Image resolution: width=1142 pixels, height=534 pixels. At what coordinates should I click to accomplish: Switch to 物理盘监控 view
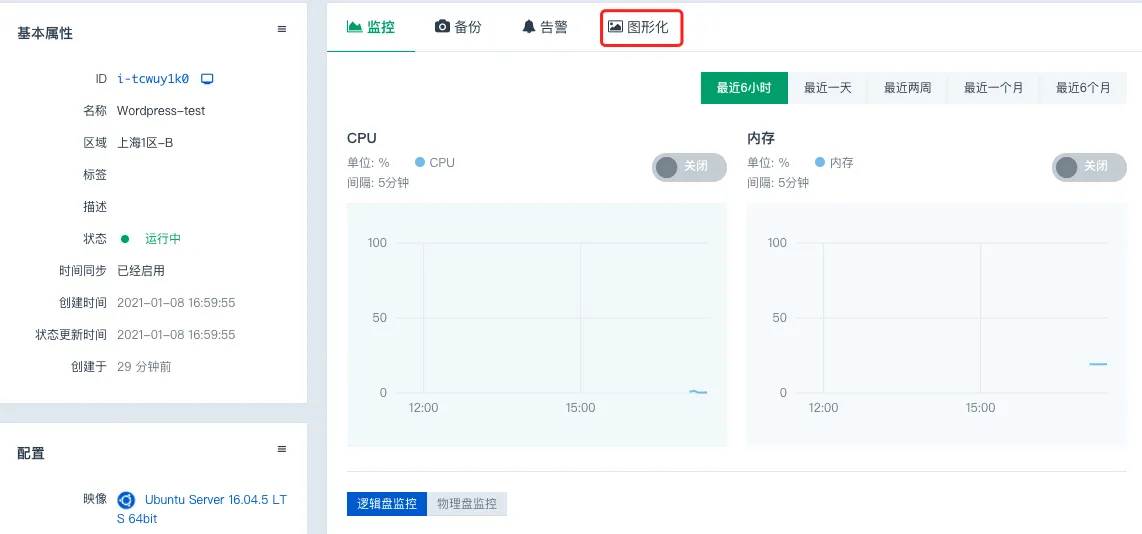(467, 504)
